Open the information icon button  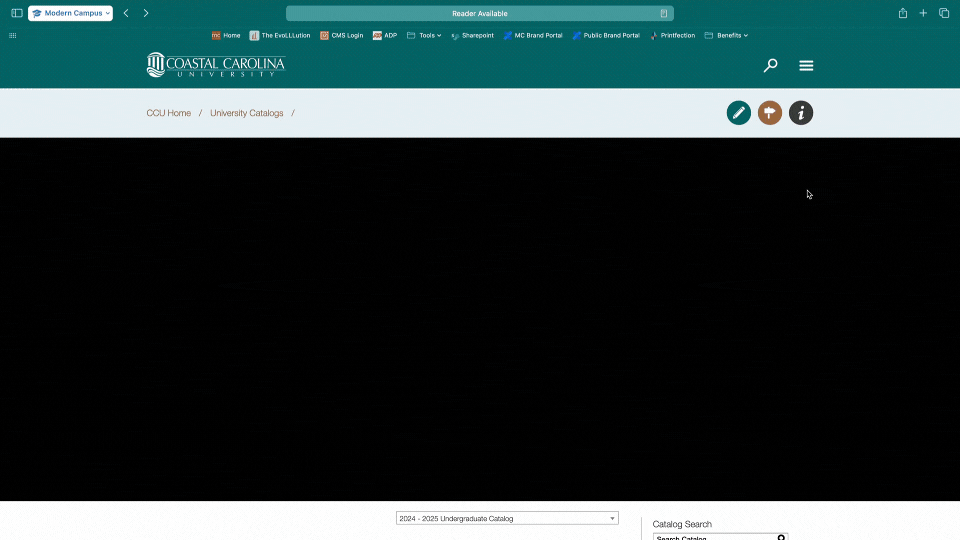[800, 113]
